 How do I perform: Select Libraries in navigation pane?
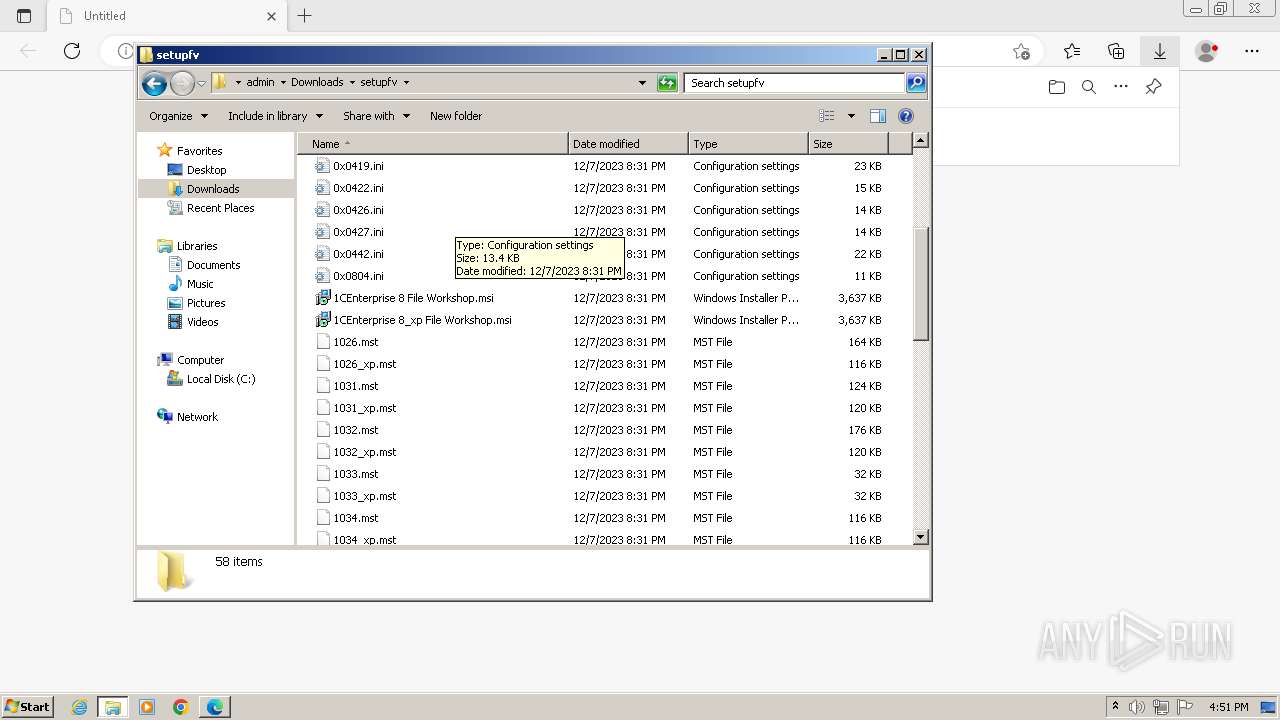(x=197, y=246)
